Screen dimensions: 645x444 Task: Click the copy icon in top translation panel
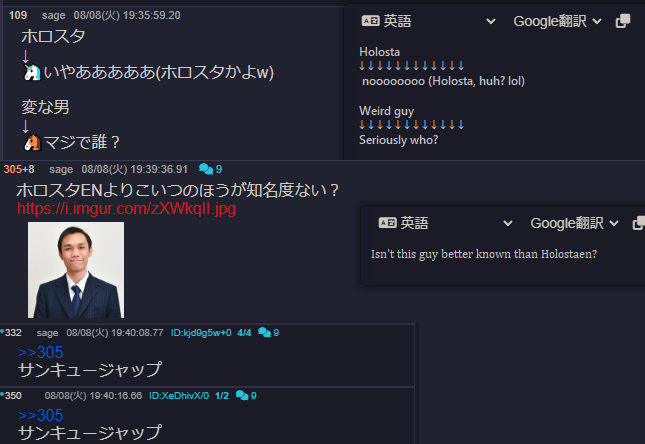pos(623,21)
